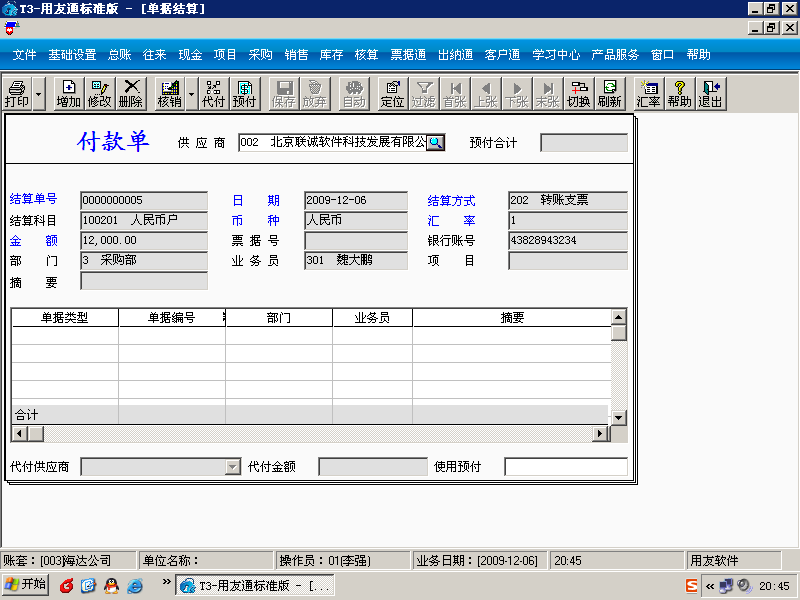
Task: Open the 库存 menu
Action: pos(331,55)
